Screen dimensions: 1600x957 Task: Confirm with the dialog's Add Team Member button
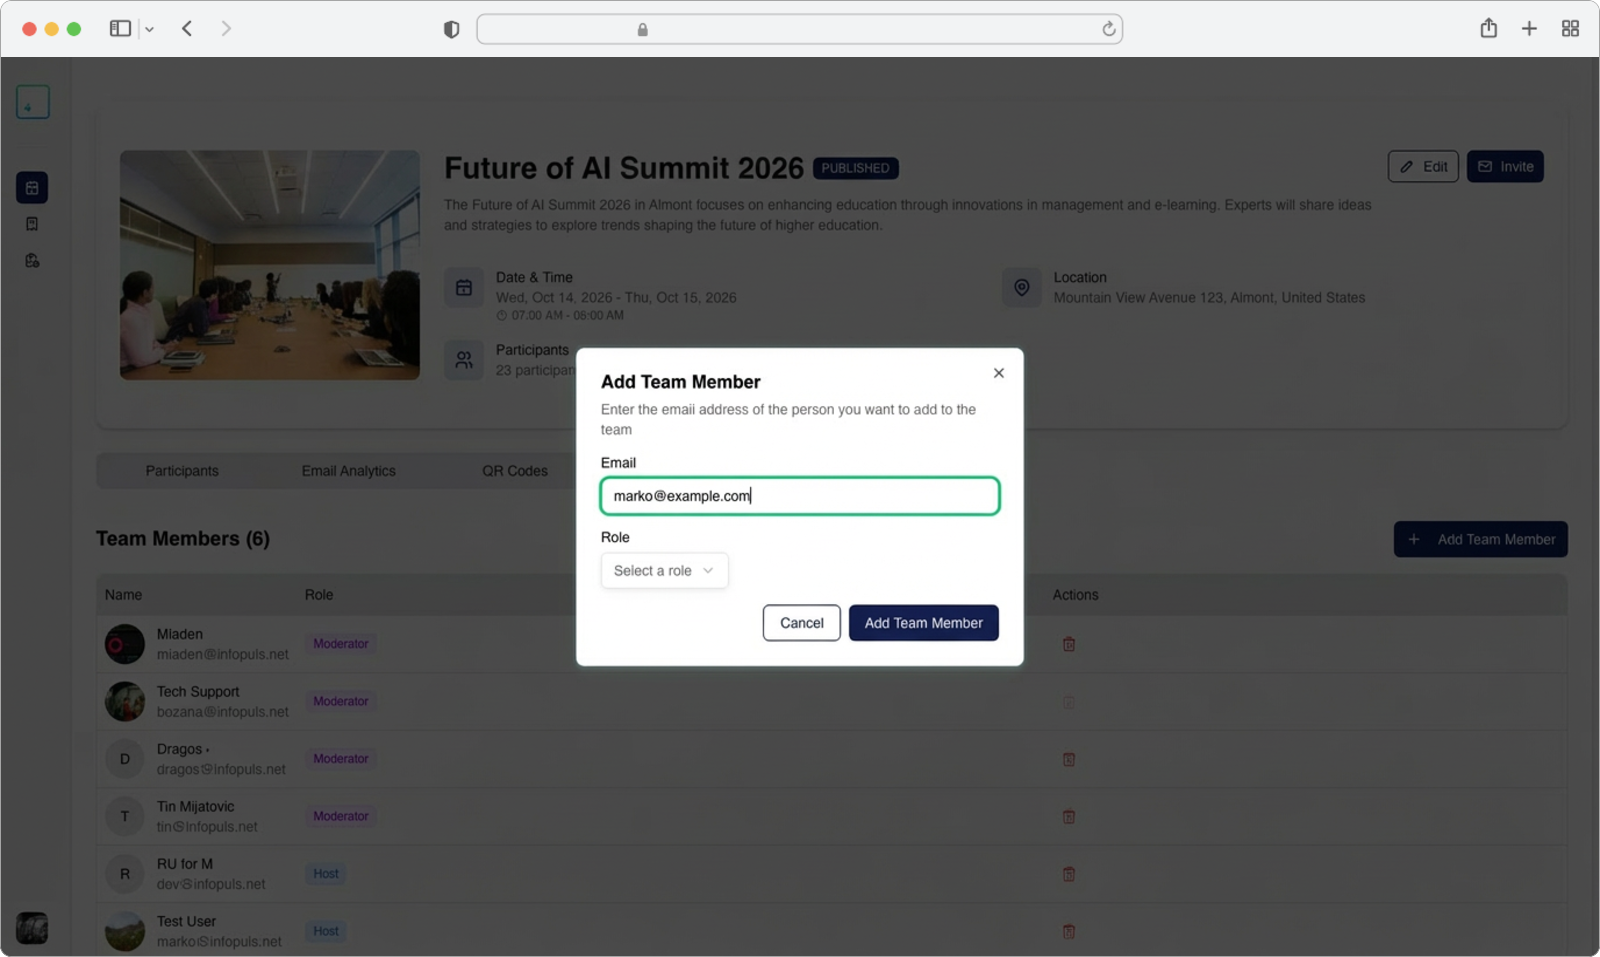click(923, 623)
